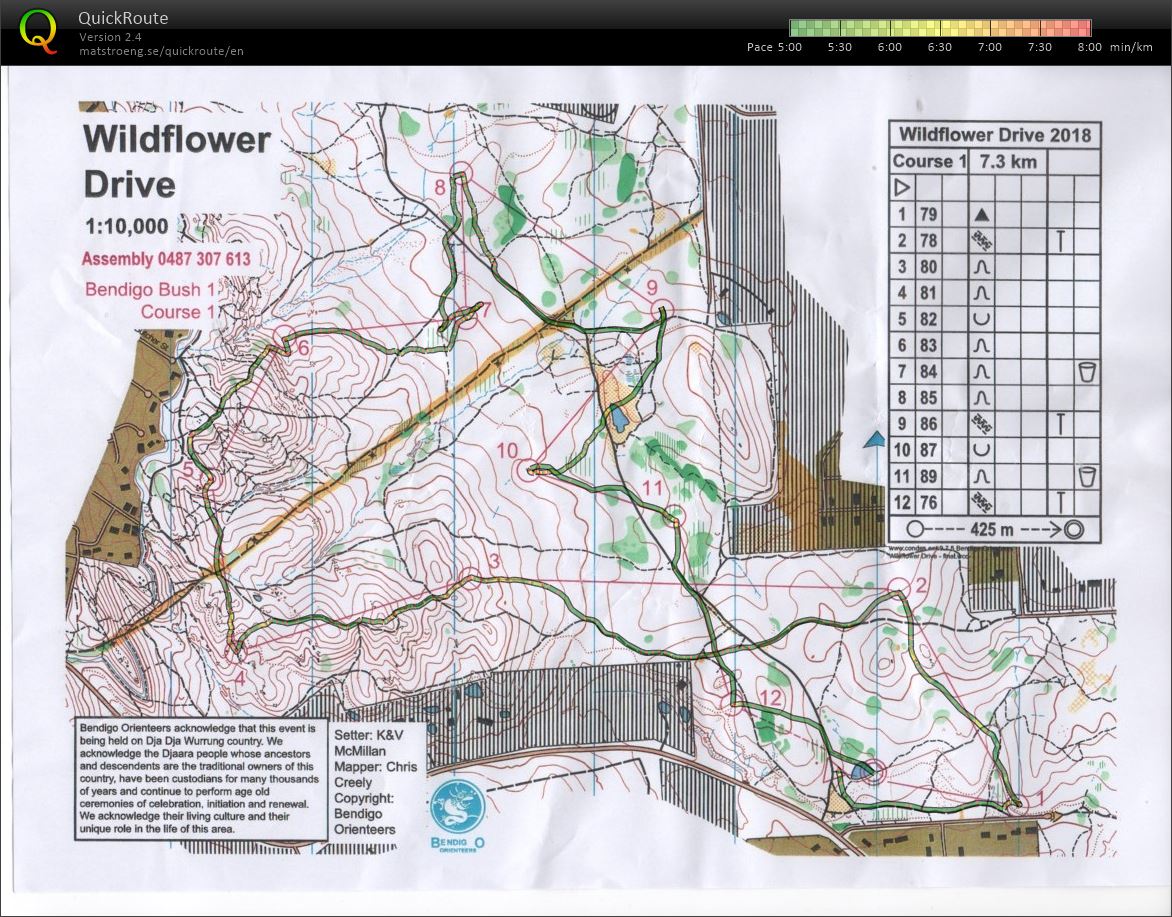The height and width of the screenshot is (917, 1172).
Task: Open the matstroeng.se/quickroute/en link
Action: click(162, 51)
